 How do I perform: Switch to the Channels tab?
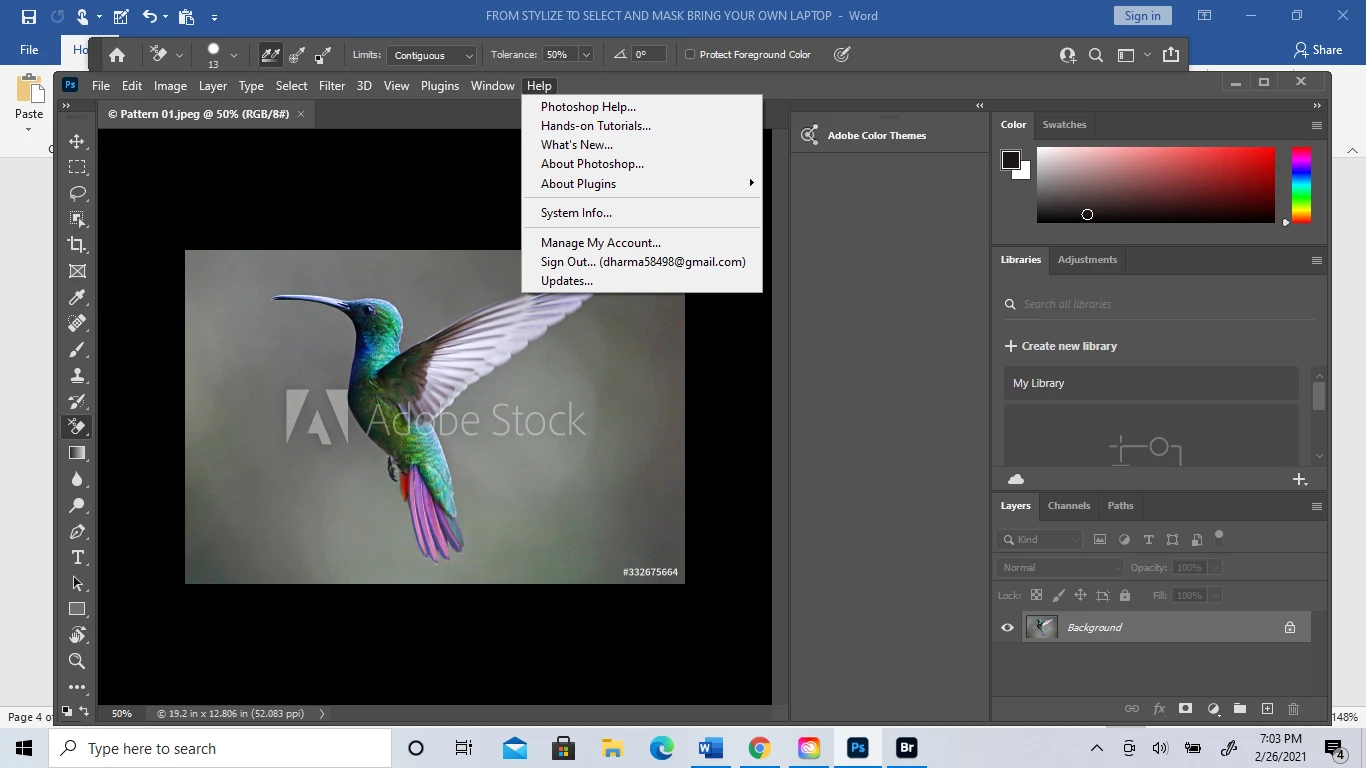coord(1068,506)
